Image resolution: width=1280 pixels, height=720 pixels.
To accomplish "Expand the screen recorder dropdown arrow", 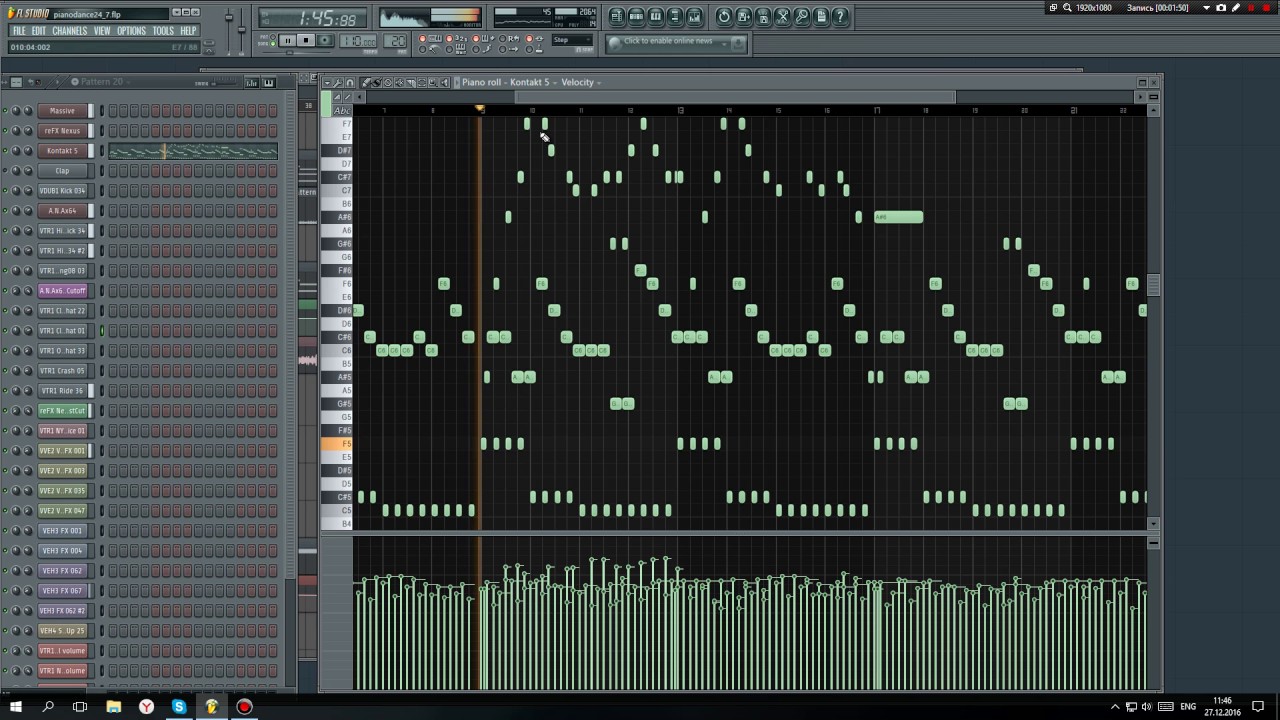I will coord(1206,8).
